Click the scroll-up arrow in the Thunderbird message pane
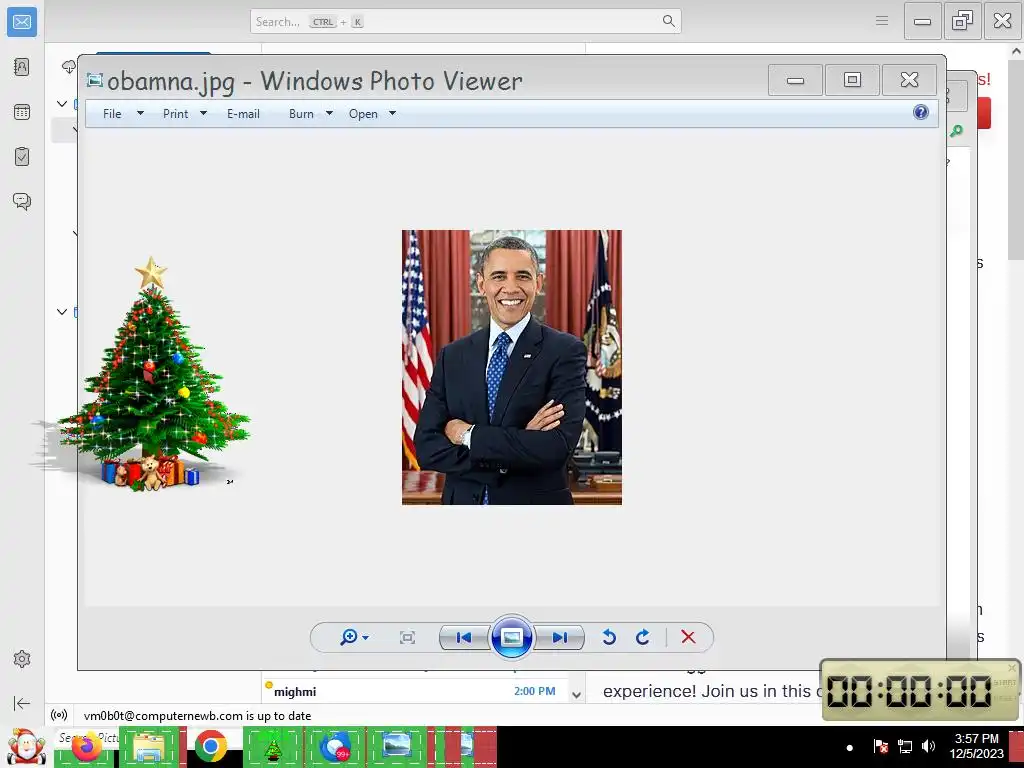1024x768 pixels. 1016,50
